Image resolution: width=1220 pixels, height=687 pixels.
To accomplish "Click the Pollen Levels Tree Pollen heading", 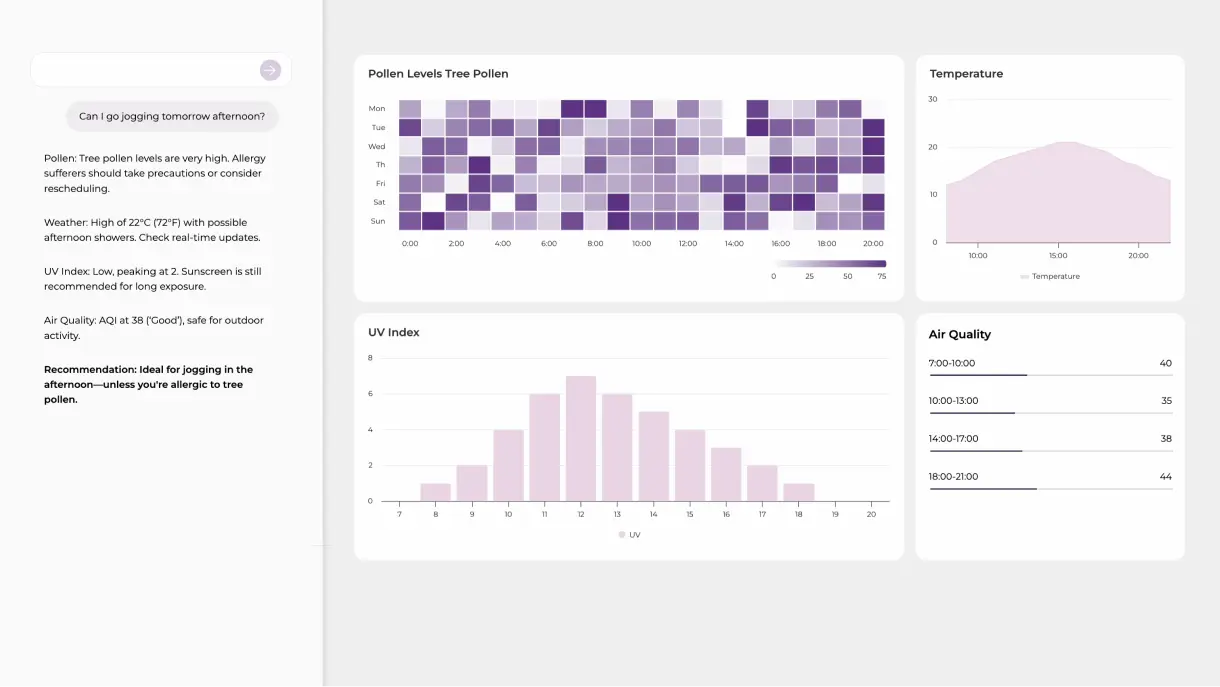I will click(x=437, y=73).
